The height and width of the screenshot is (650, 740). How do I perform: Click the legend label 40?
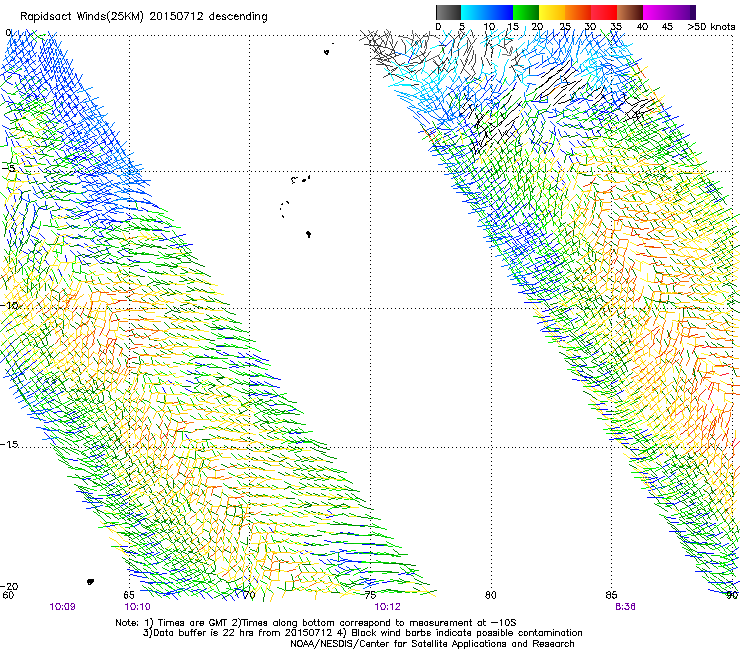pyautogui.click(x=642, y=27)
